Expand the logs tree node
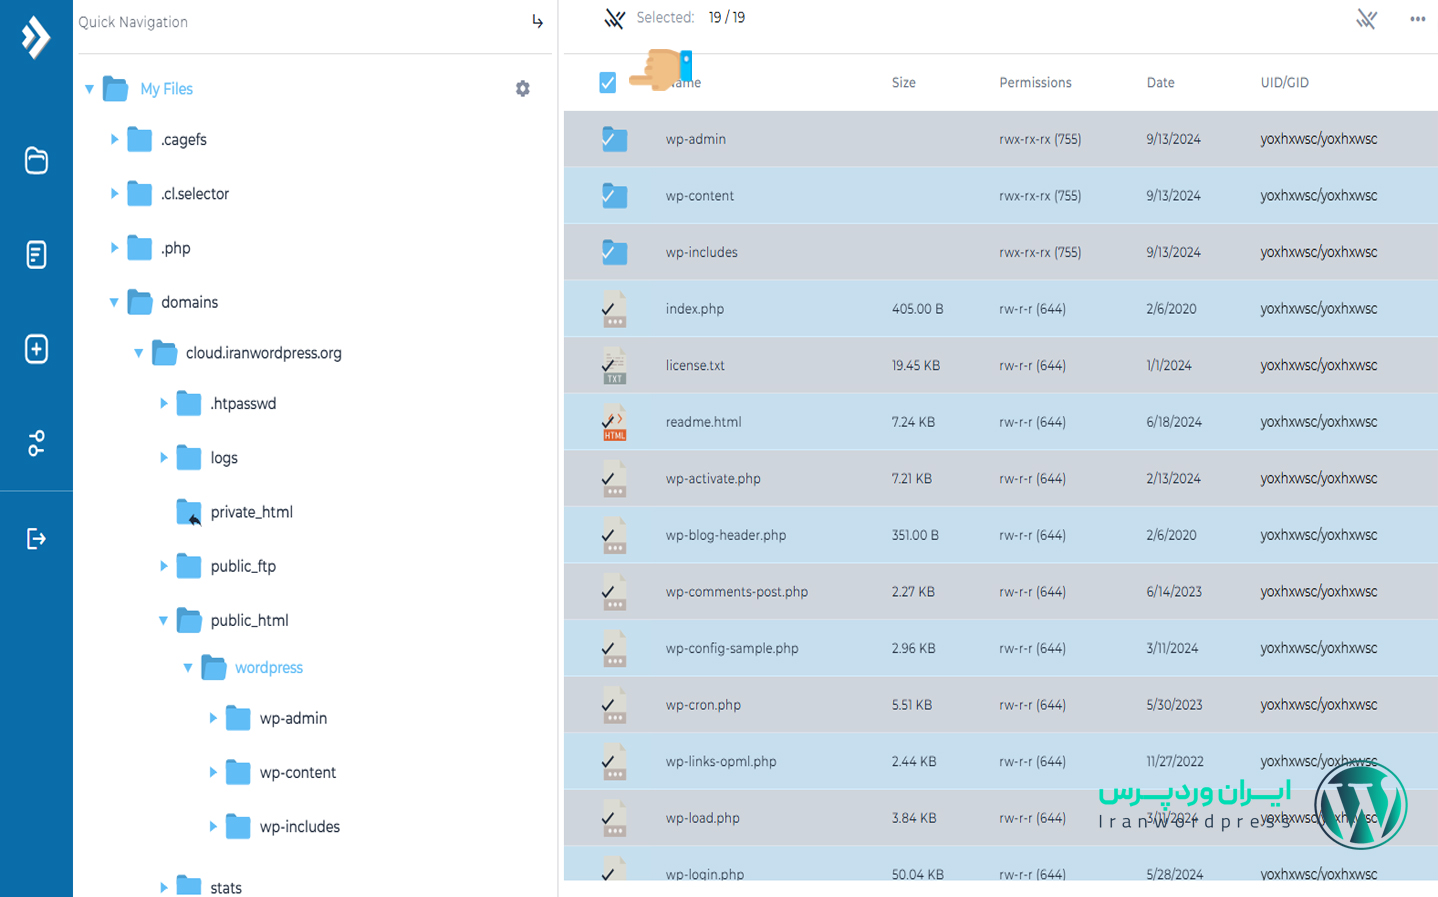1438x897 pixels. (x=163, y=457)
